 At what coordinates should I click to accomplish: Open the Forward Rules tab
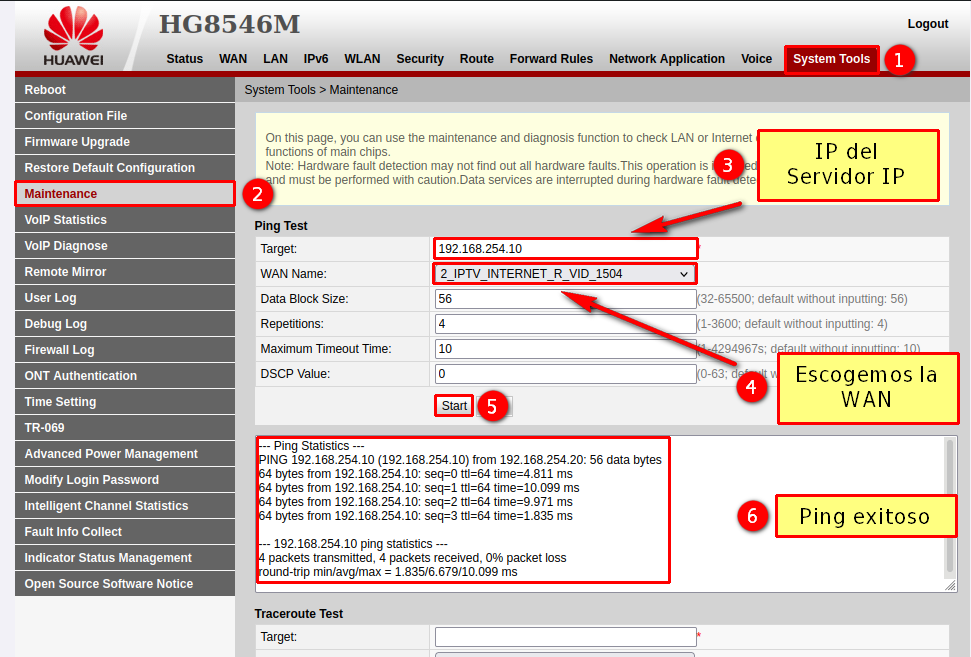551,59
